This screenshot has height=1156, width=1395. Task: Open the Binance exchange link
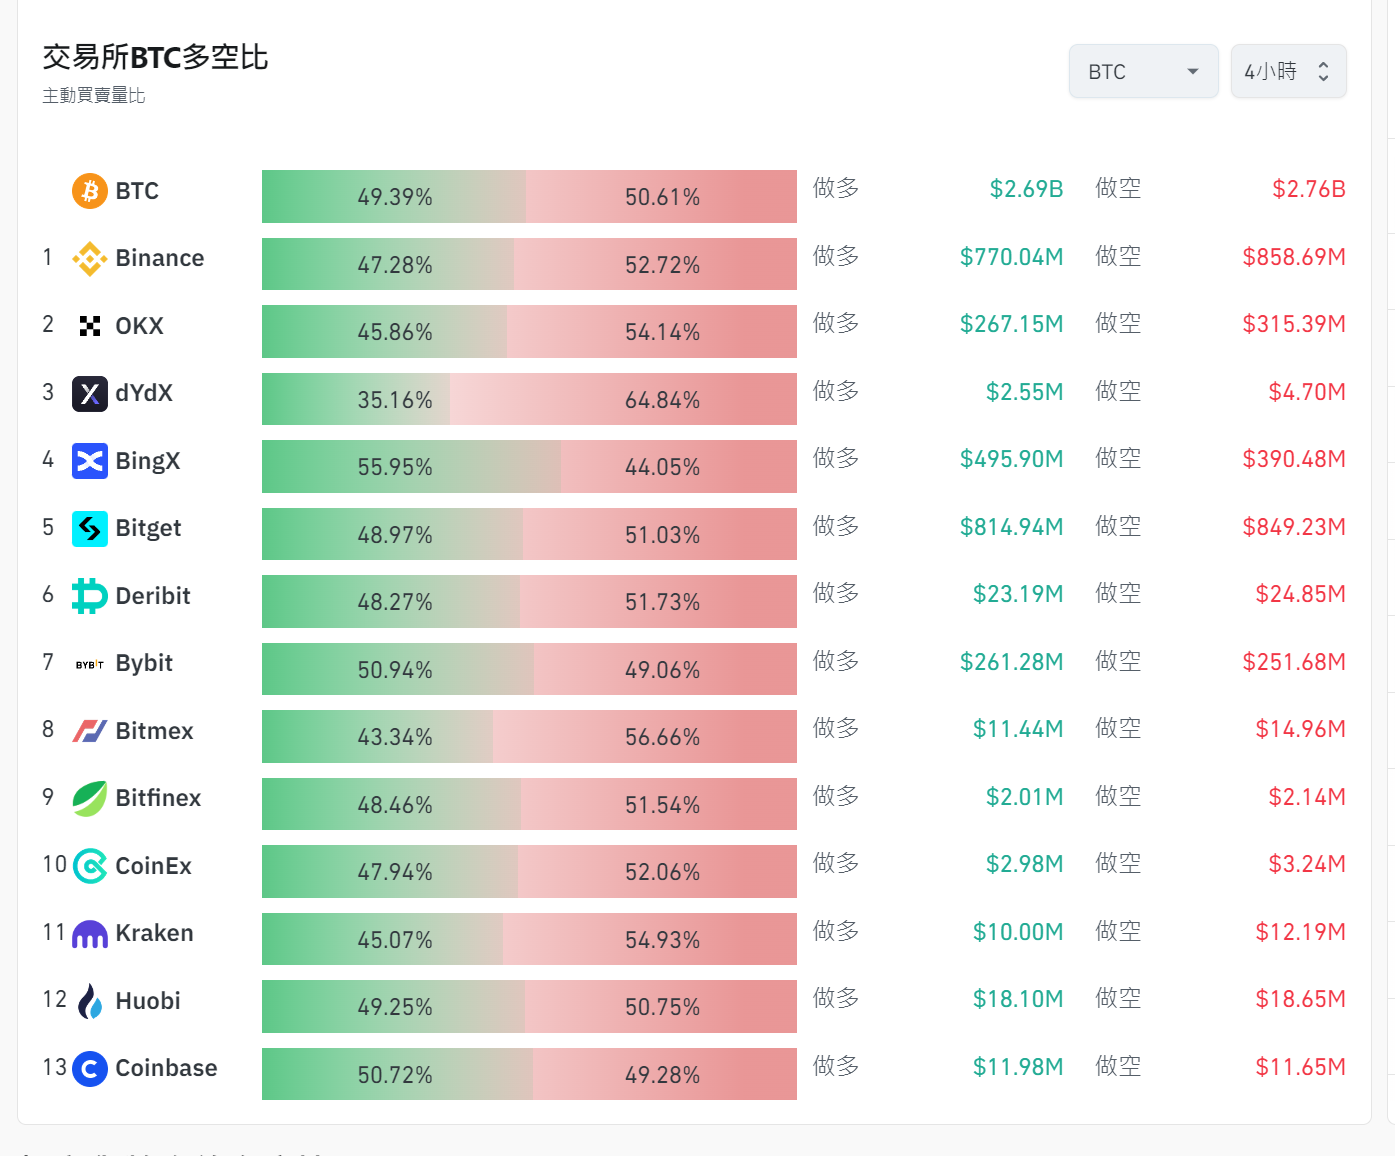click(160, 258)
